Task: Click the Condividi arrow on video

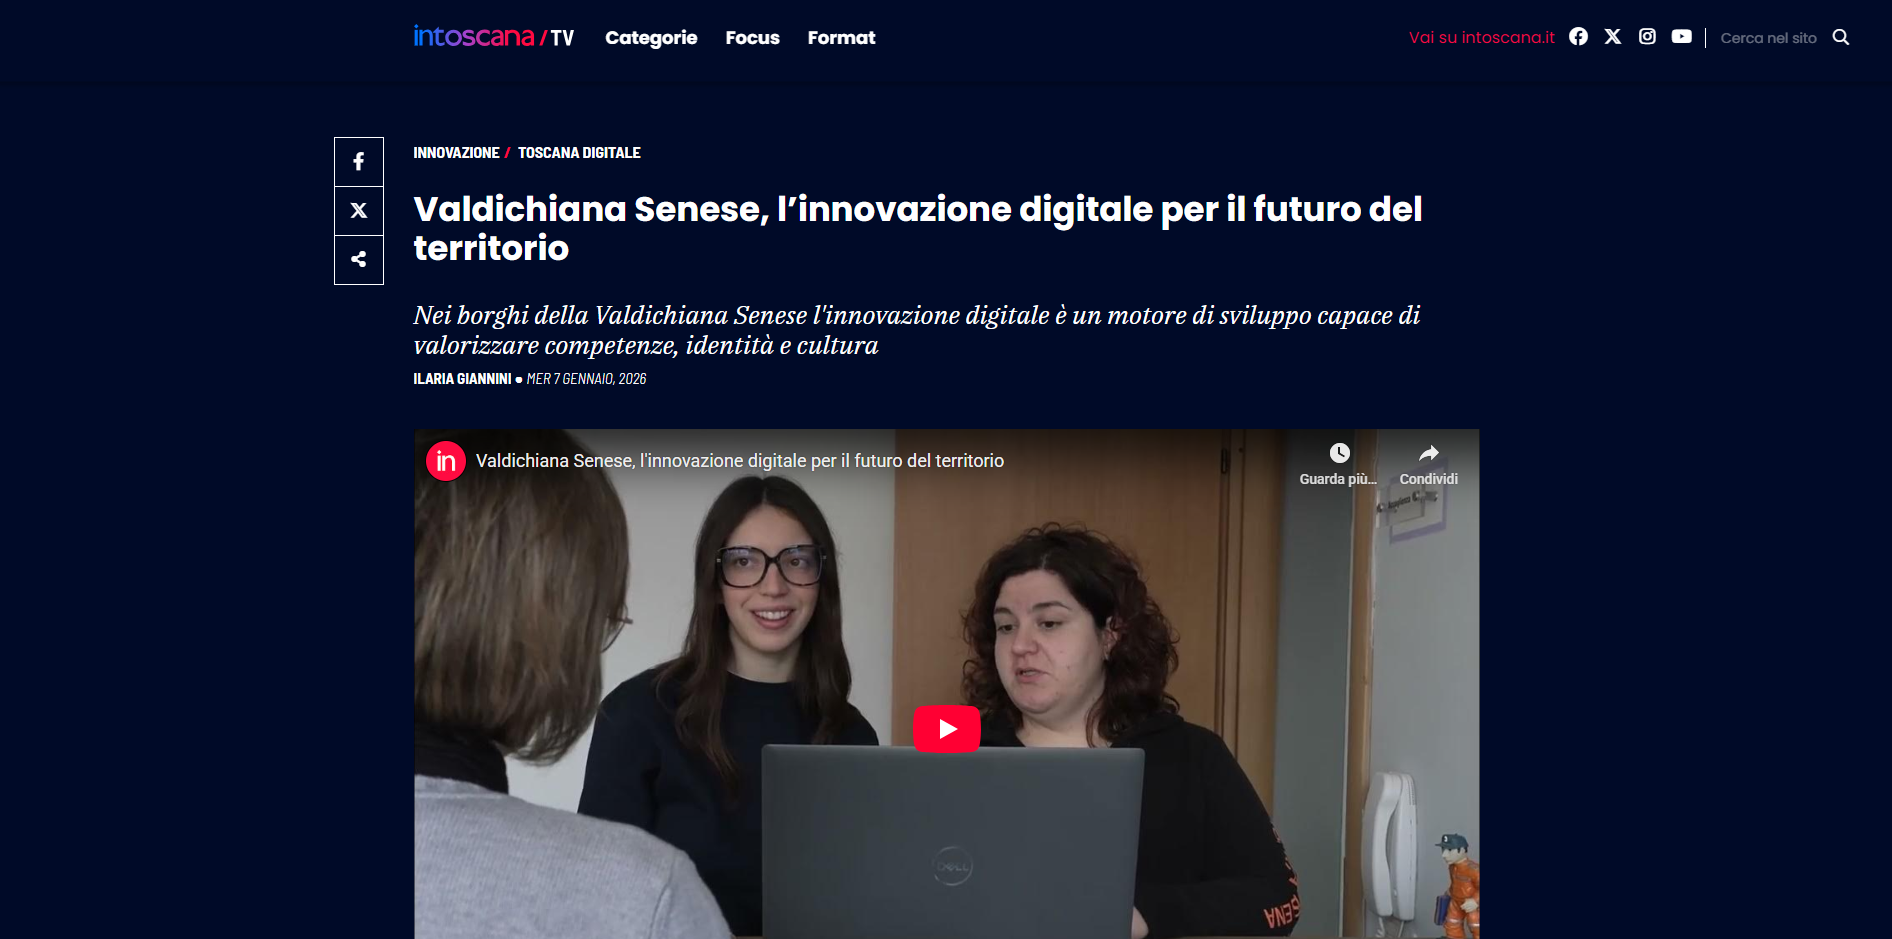Action: [1429, 453]
